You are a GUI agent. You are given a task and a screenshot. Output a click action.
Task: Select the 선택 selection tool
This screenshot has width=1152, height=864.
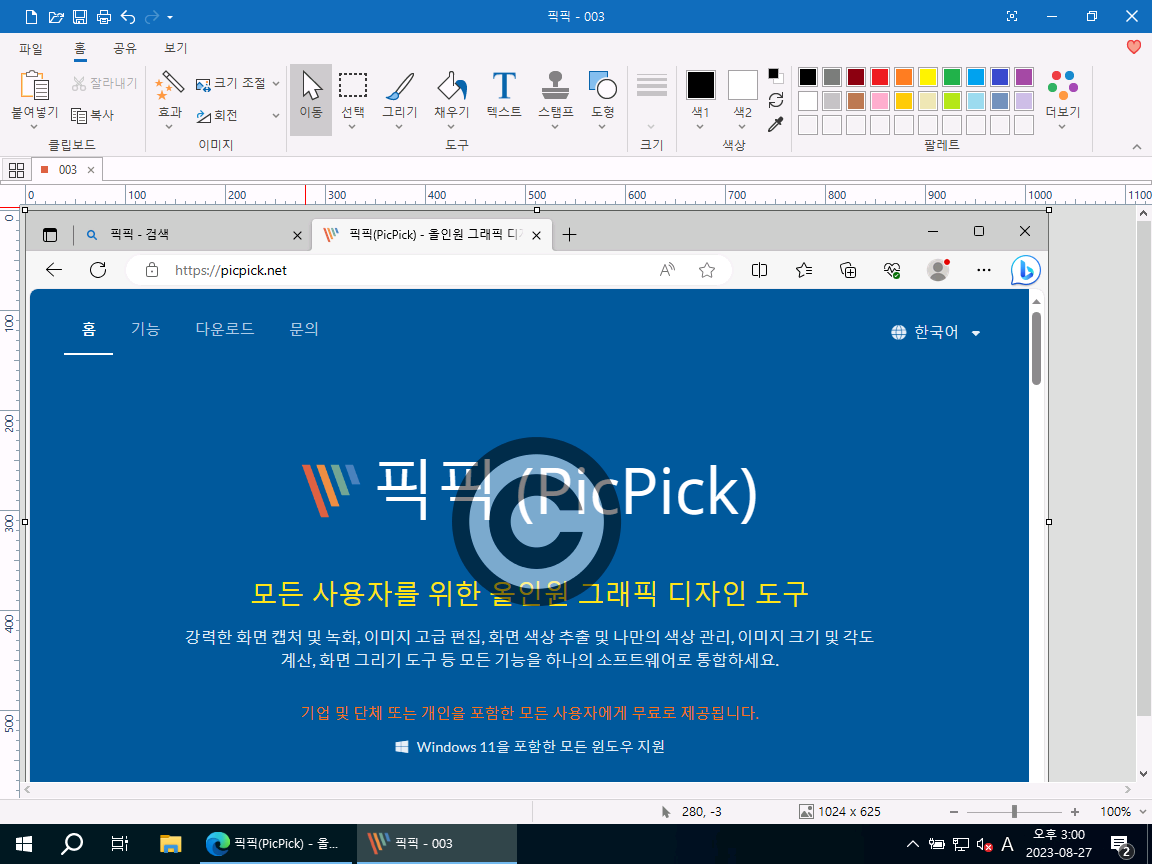click(x=353, y=100)
